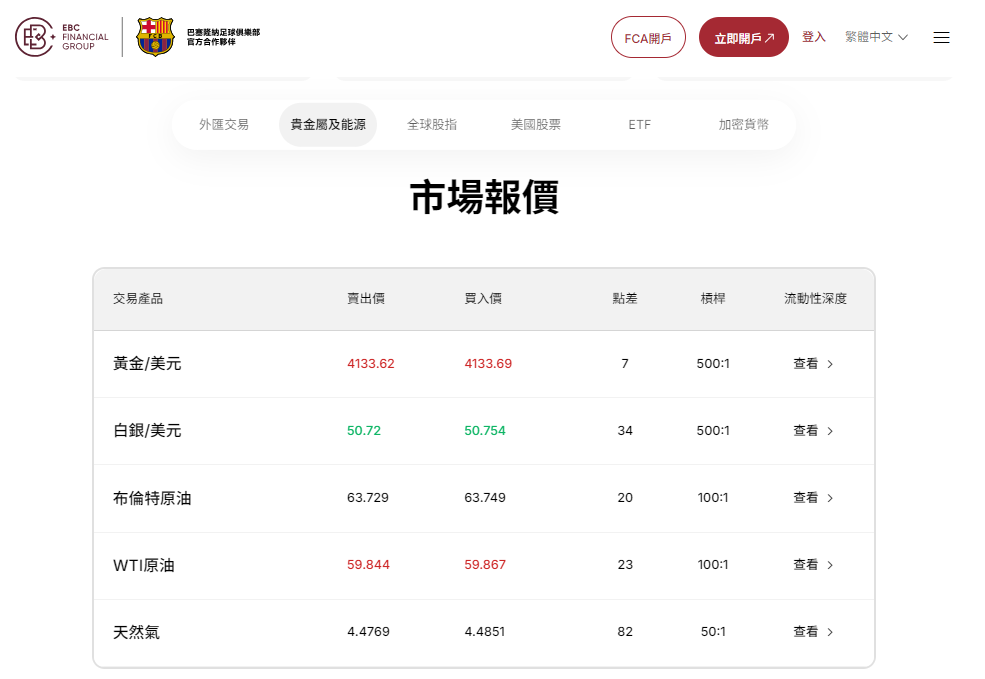This screenshot has height=679, width=985.
Task: Click the chevron beside WTI原油 查看 link
Action: click(828, 564)
